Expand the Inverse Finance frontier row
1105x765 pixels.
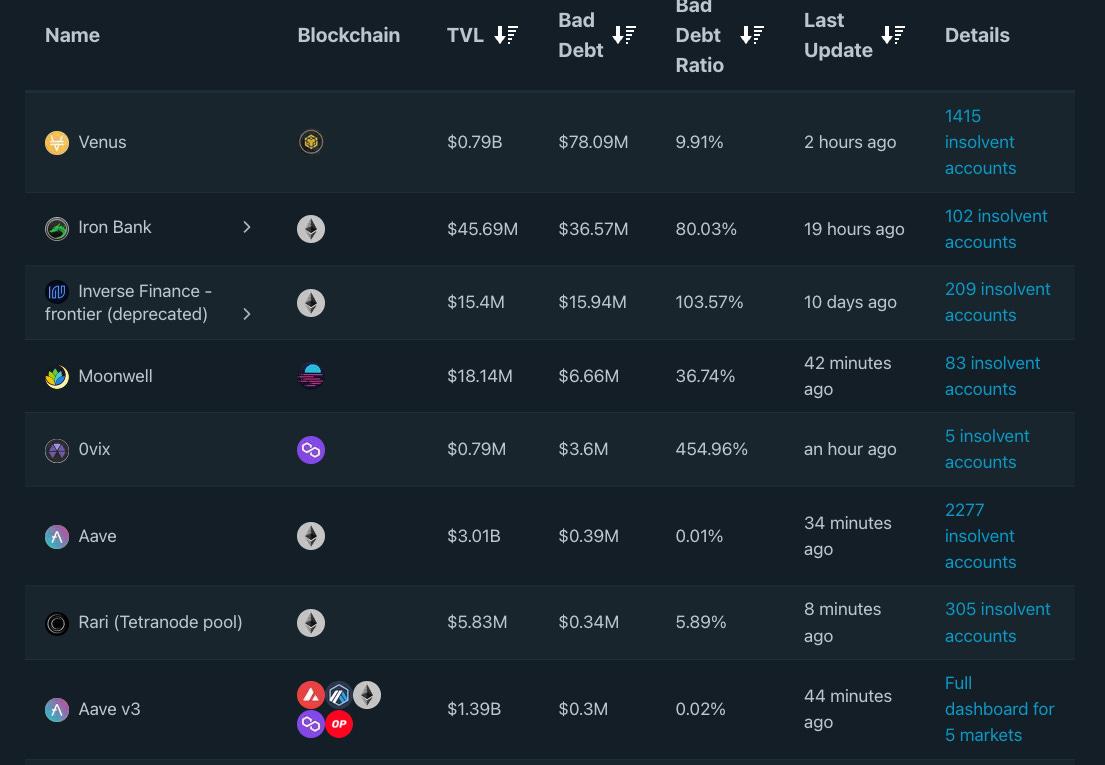click(247, 314)
